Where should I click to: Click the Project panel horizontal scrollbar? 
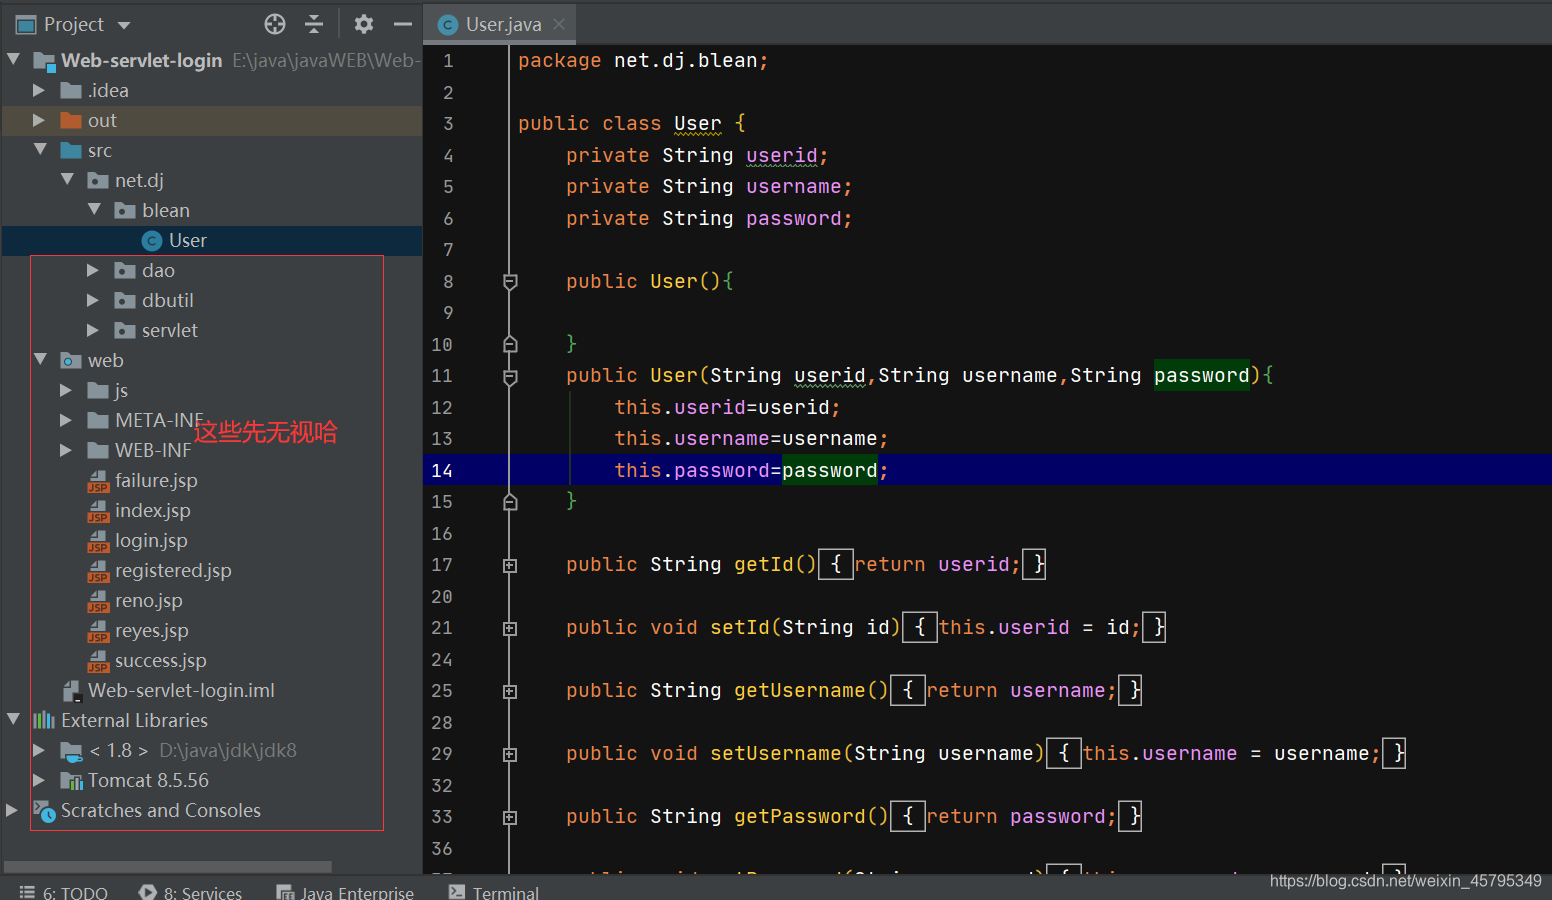[x=168, y=866]
